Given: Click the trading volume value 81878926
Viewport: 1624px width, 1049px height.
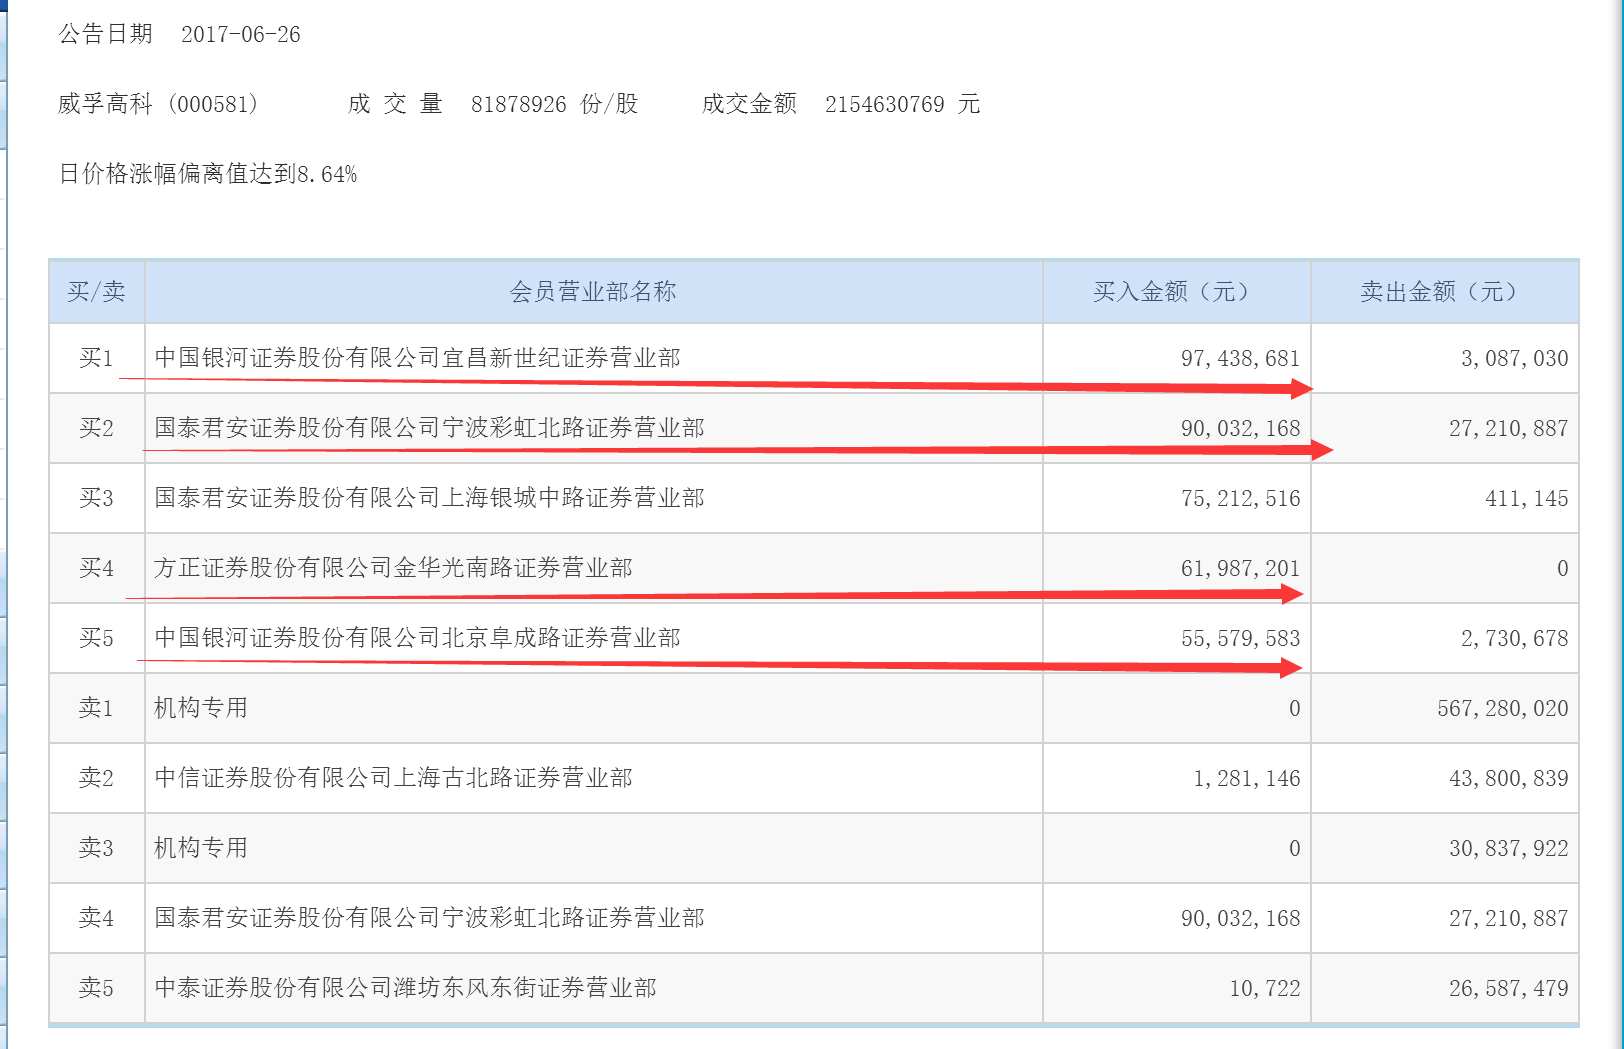Looking at the screenshot, I should (518, 104).
